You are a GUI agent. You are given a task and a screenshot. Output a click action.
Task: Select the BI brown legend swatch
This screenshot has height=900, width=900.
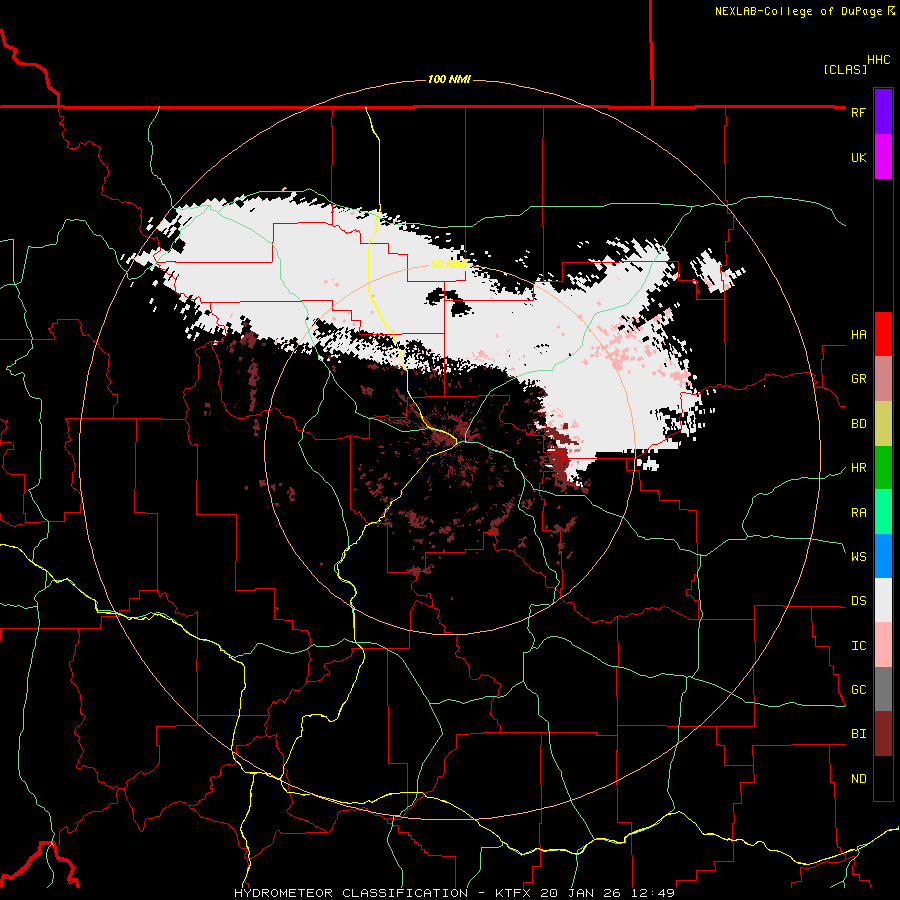click(x=883, y=734)
